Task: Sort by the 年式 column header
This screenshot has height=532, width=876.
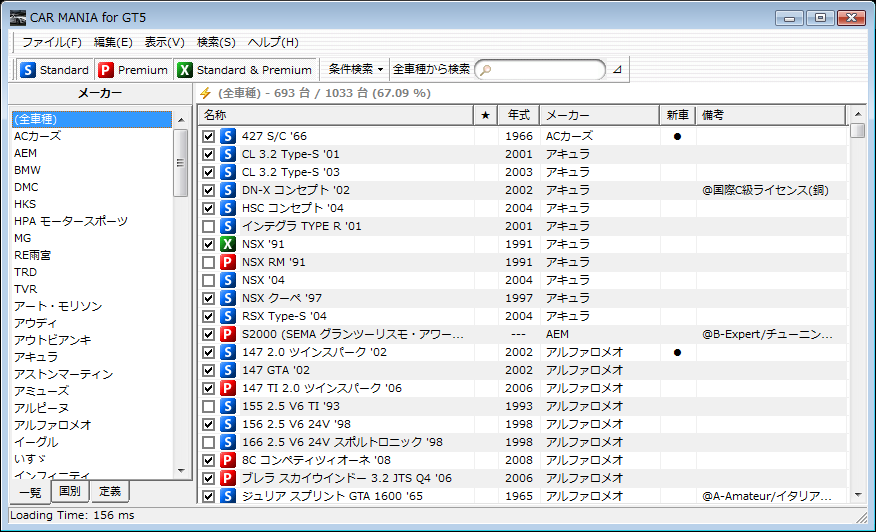Action: coord(518,115)
